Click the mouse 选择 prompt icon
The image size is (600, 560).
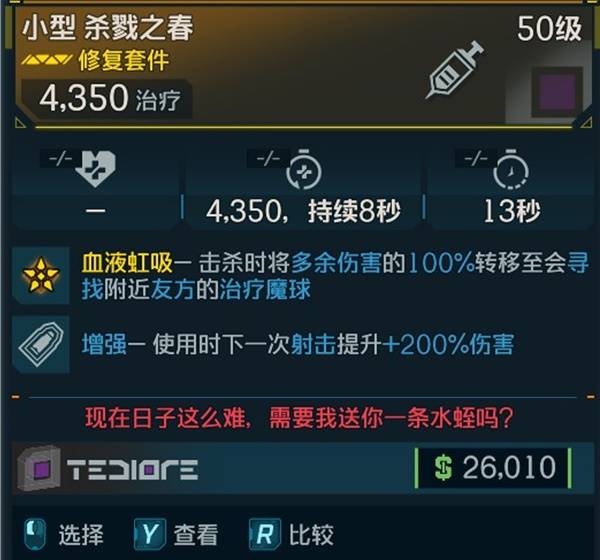(35, 534)
